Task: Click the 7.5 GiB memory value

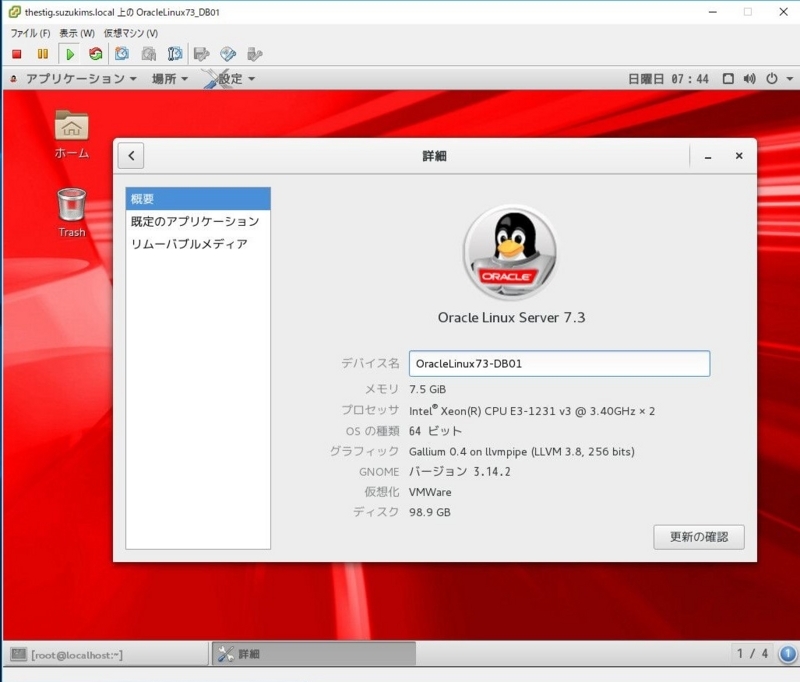Action: 428,389
